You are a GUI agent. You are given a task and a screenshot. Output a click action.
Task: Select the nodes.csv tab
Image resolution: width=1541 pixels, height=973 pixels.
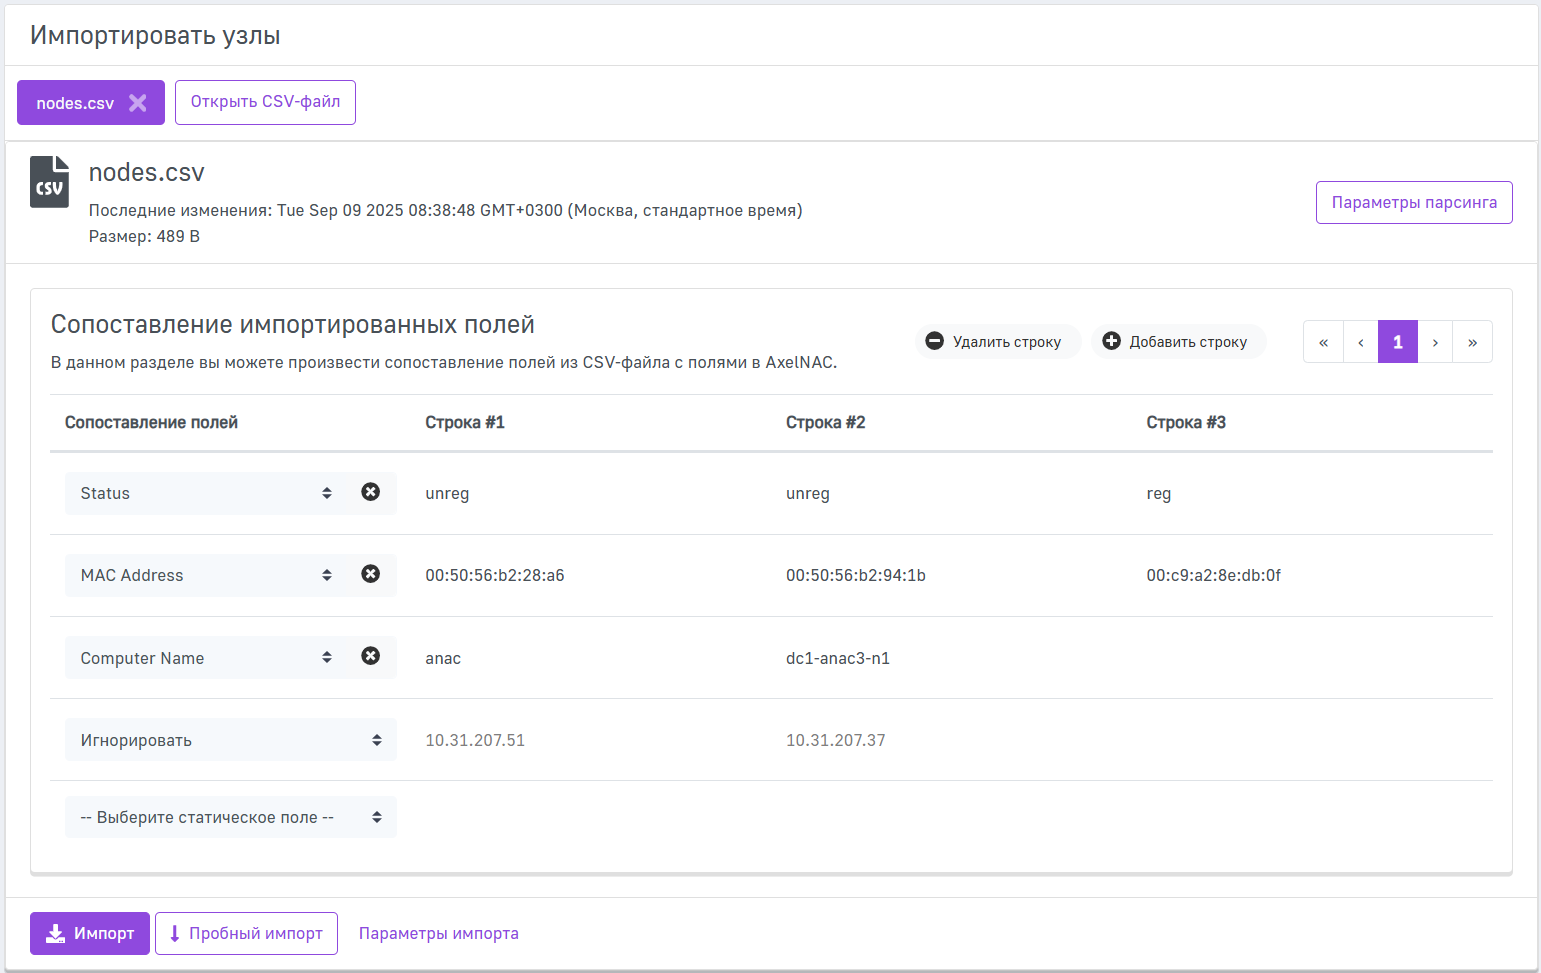(x=75, y=103)
